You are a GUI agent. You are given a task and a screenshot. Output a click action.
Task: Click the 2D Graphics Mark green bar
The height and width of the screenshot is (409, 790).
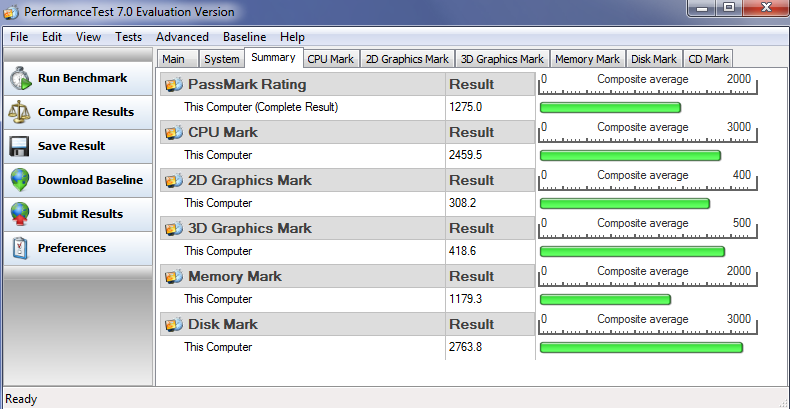[625, 203]
